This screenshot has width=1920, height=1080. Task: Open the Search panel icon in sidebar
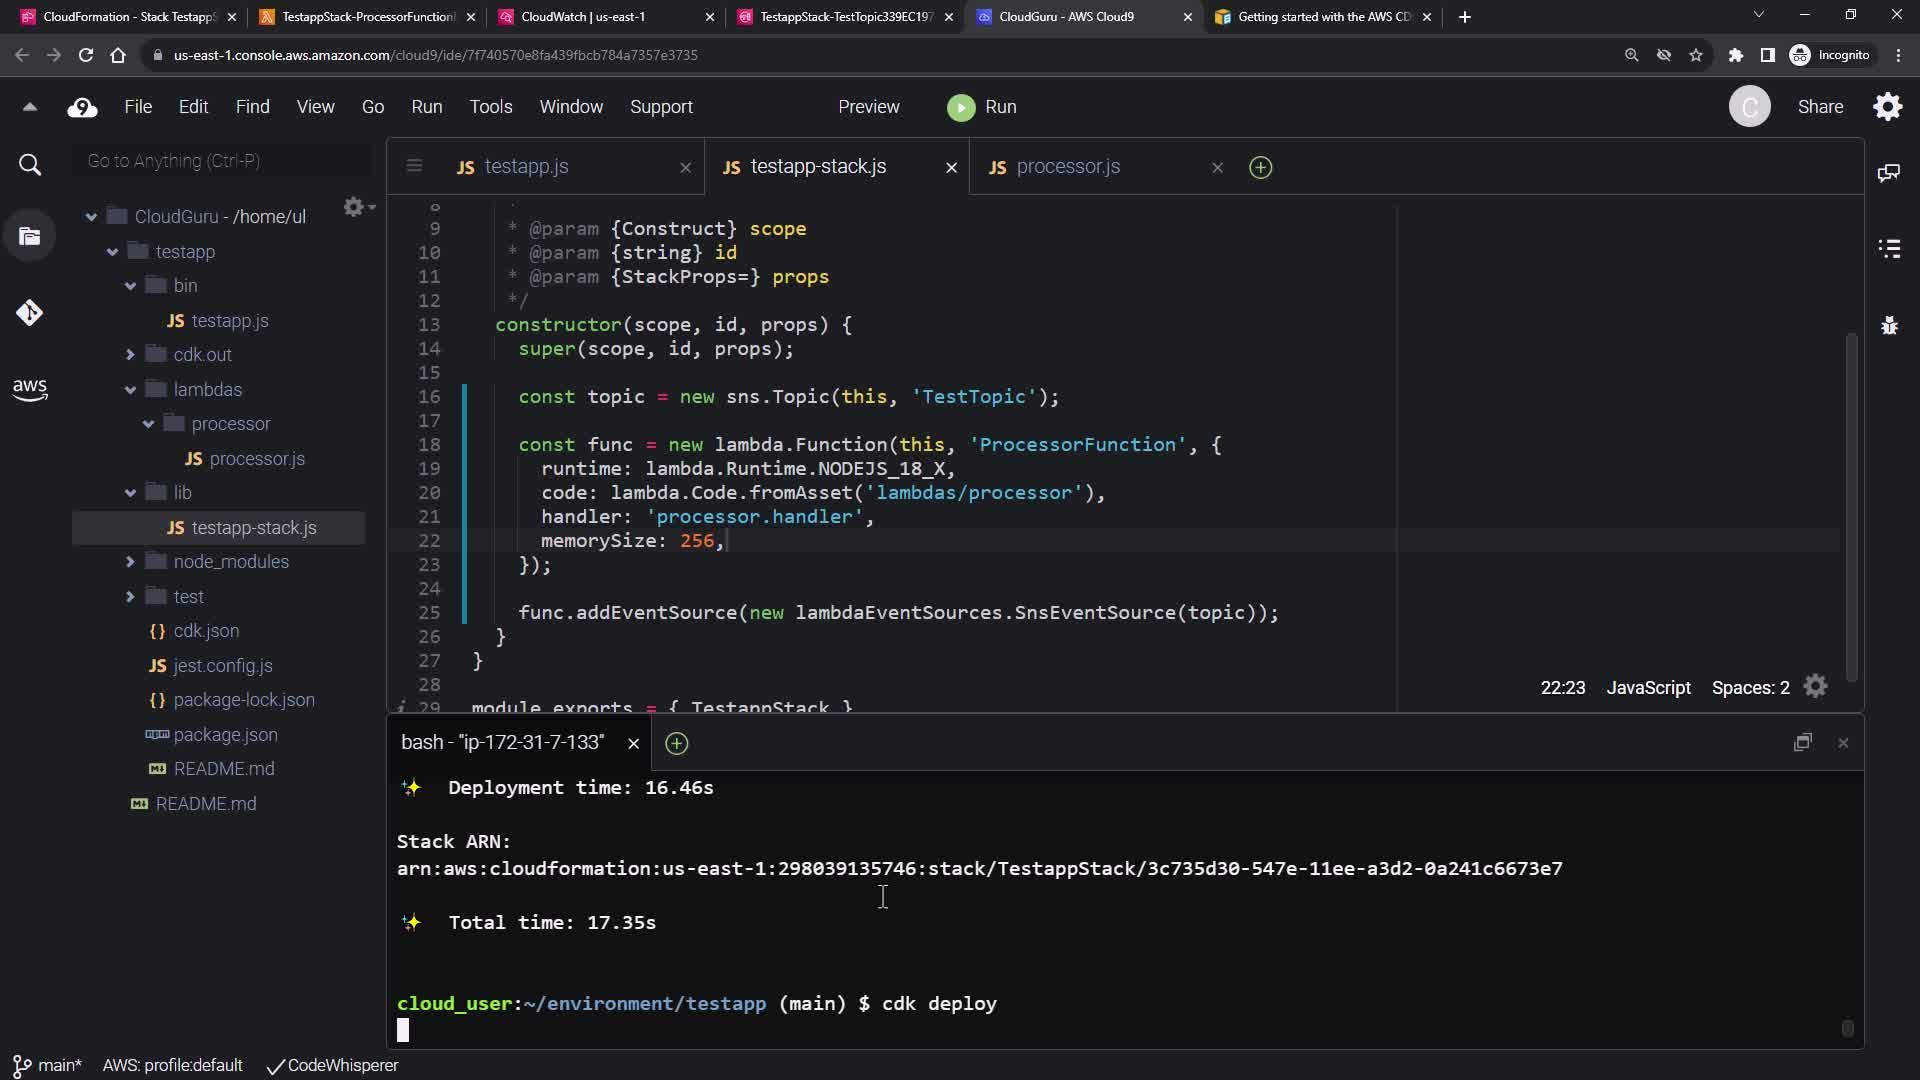(30, 165)
